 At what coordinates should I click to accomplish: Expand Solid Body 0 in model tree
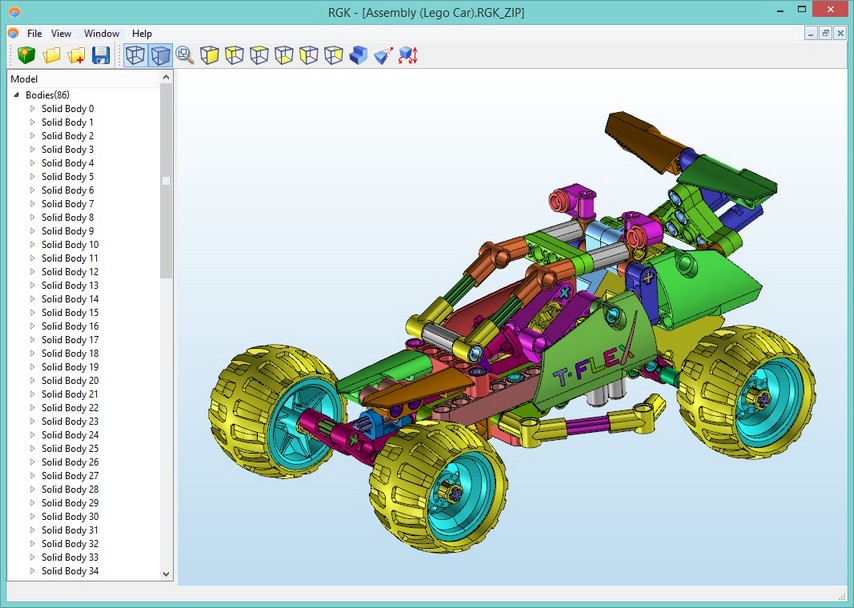click(32, 109)
